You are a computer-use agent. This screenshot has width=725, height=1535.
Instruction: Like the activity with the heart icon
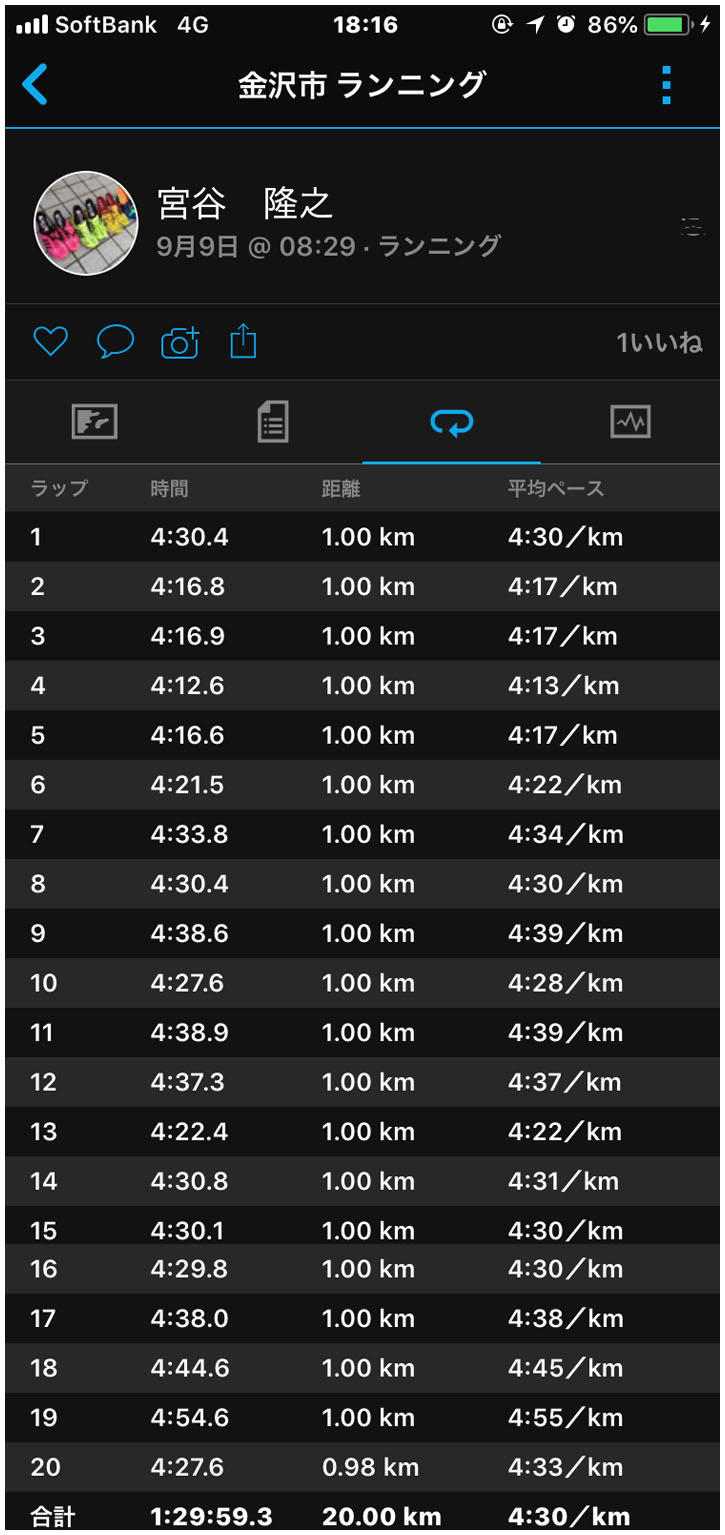(x=50, y=342)
